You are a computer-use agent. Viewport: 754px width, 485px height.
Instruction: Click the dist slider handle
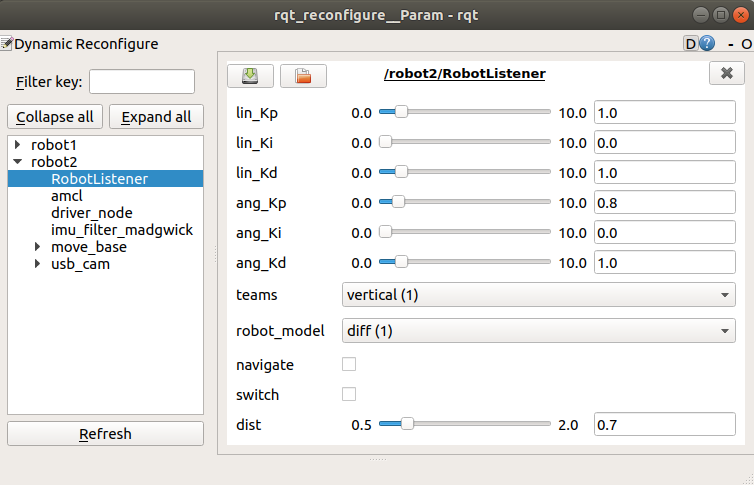point(407,423)
